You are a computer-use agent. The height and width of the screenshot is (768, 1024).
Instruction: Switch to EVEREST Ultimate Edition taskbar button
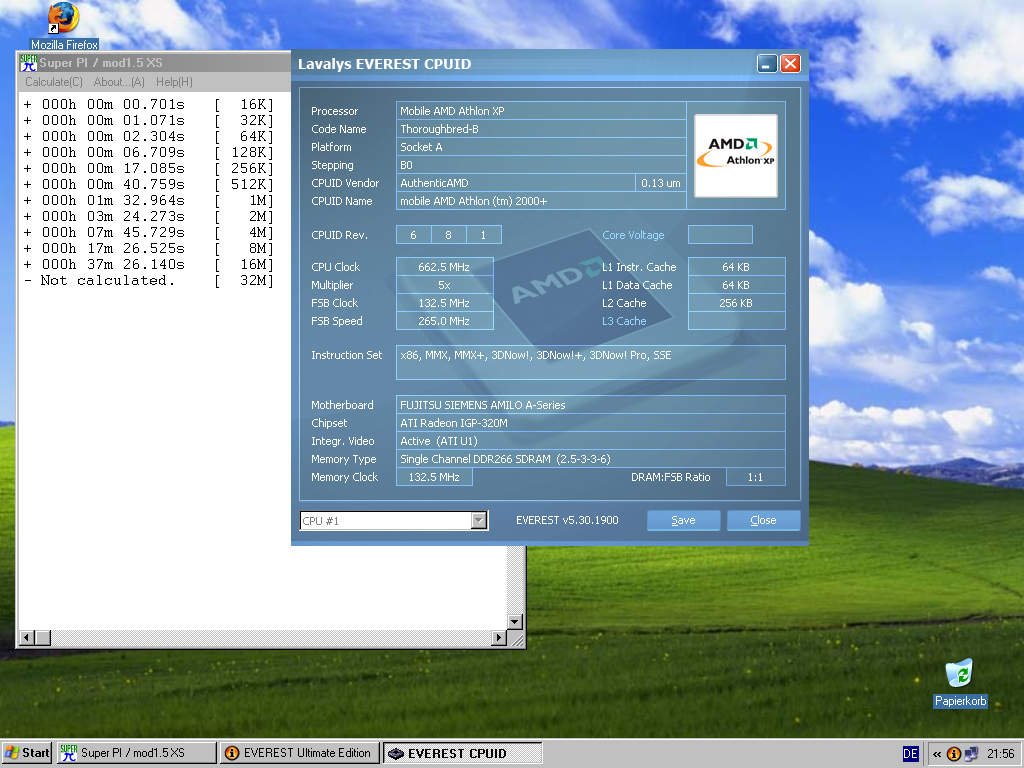click(x=299, y=753)
